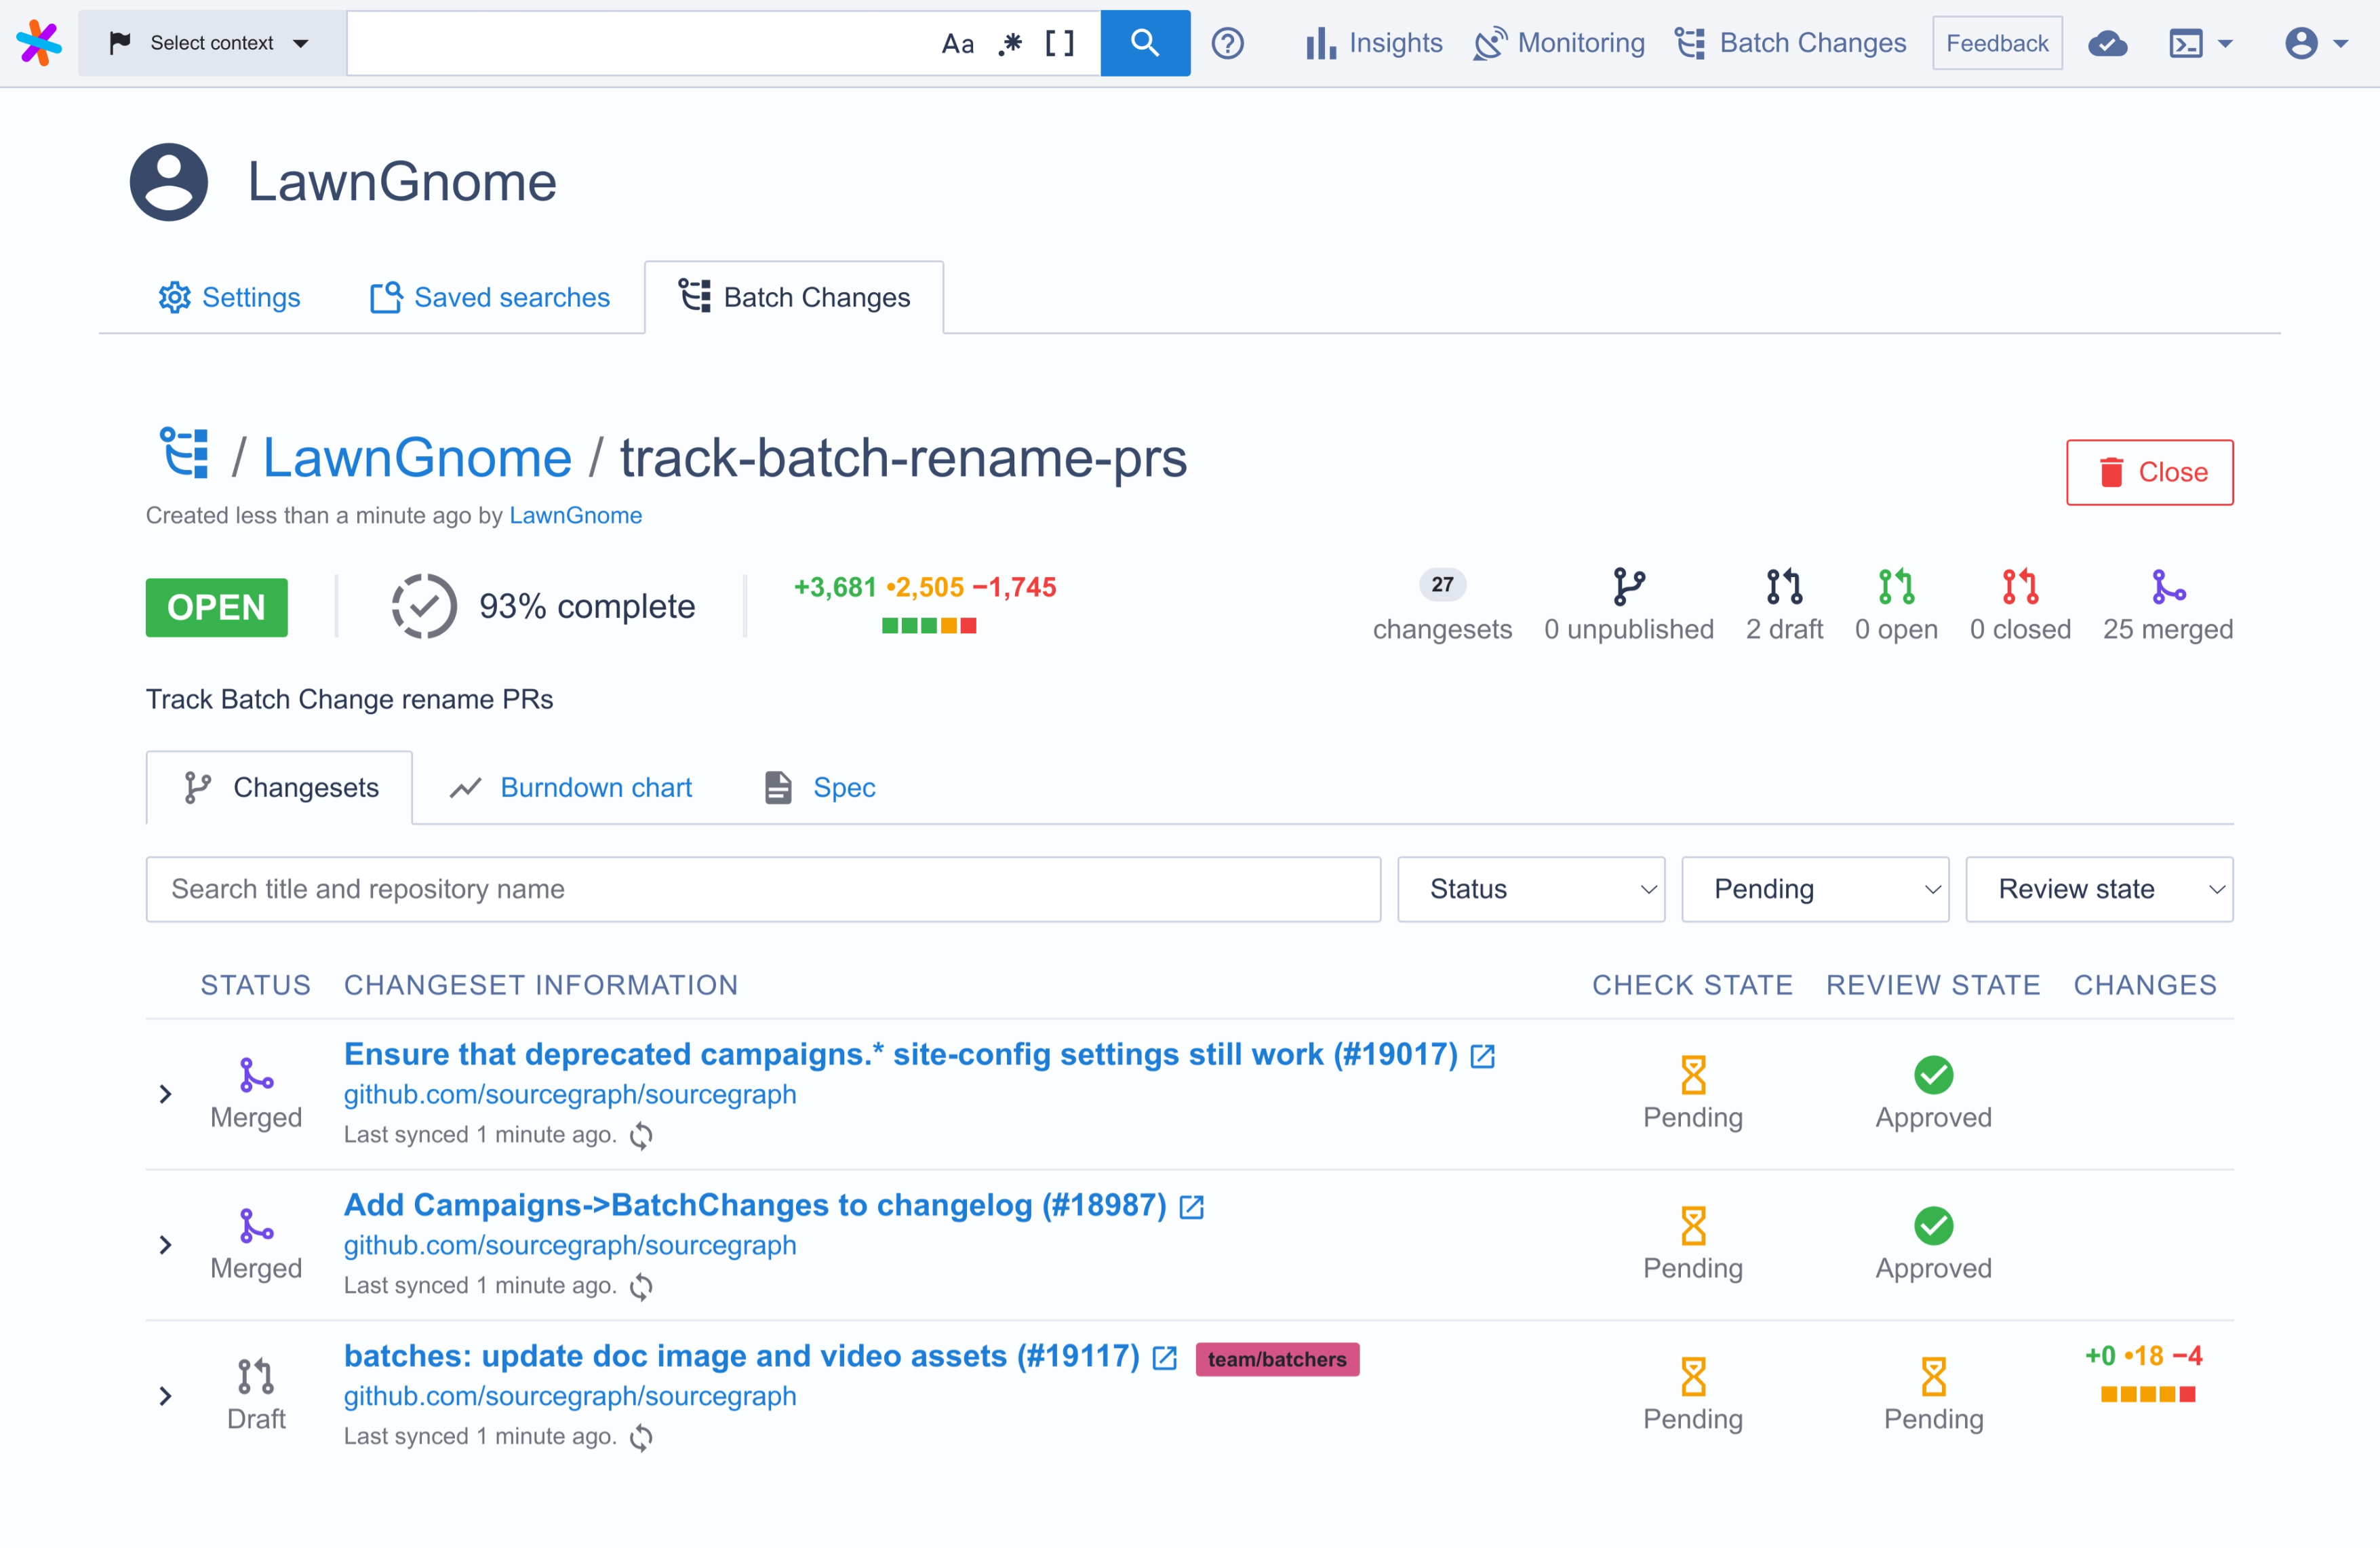The image size is (2380, 1548).
Task: Expand the #18987 changeset row
Action: [x=166, y=1245]
